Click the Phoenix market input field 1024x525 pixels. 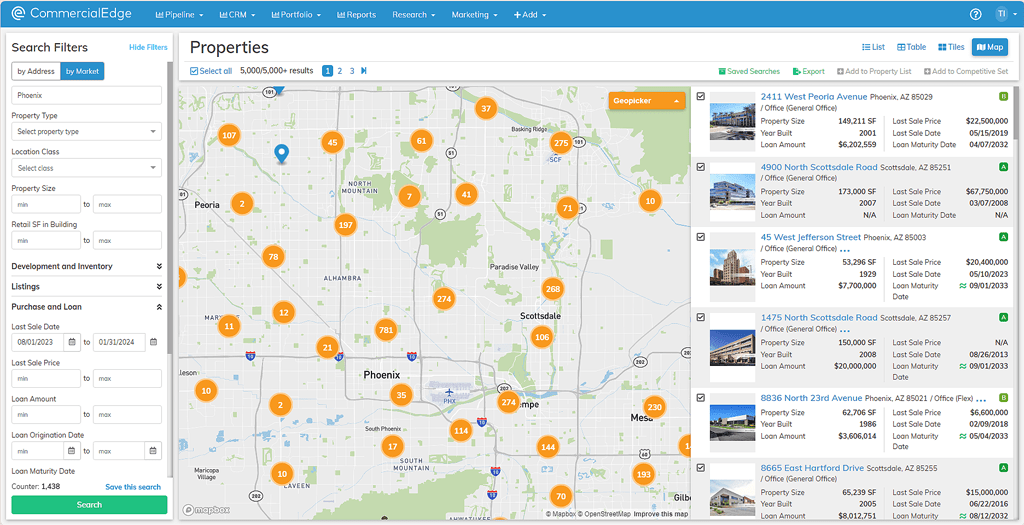click(x=86, y=95)
